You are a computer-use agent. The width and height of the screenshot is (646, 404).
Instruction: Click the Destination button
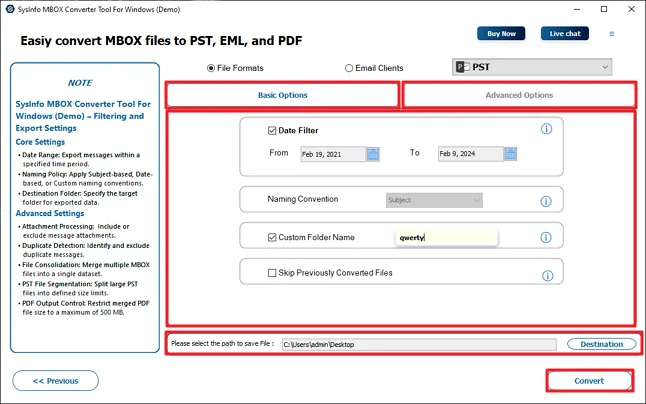[602, 344]
